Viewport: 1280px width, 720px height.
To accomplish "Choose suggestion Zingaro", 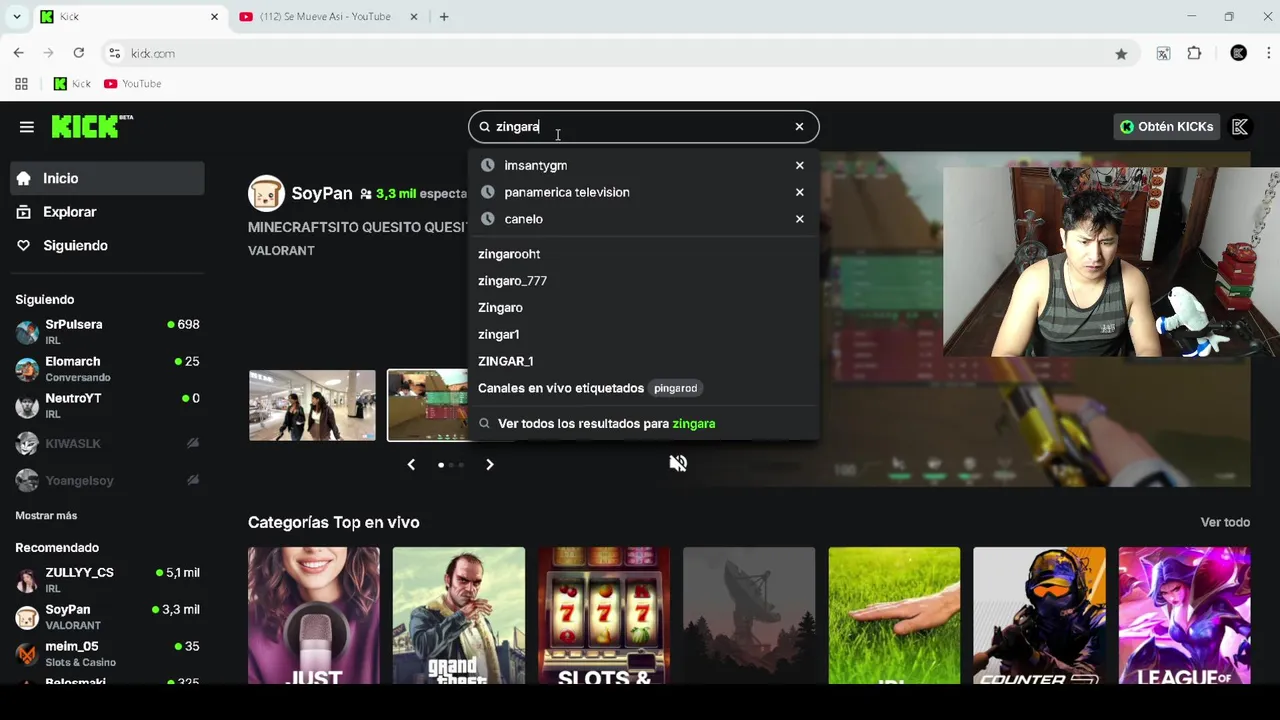I will 500,308.
